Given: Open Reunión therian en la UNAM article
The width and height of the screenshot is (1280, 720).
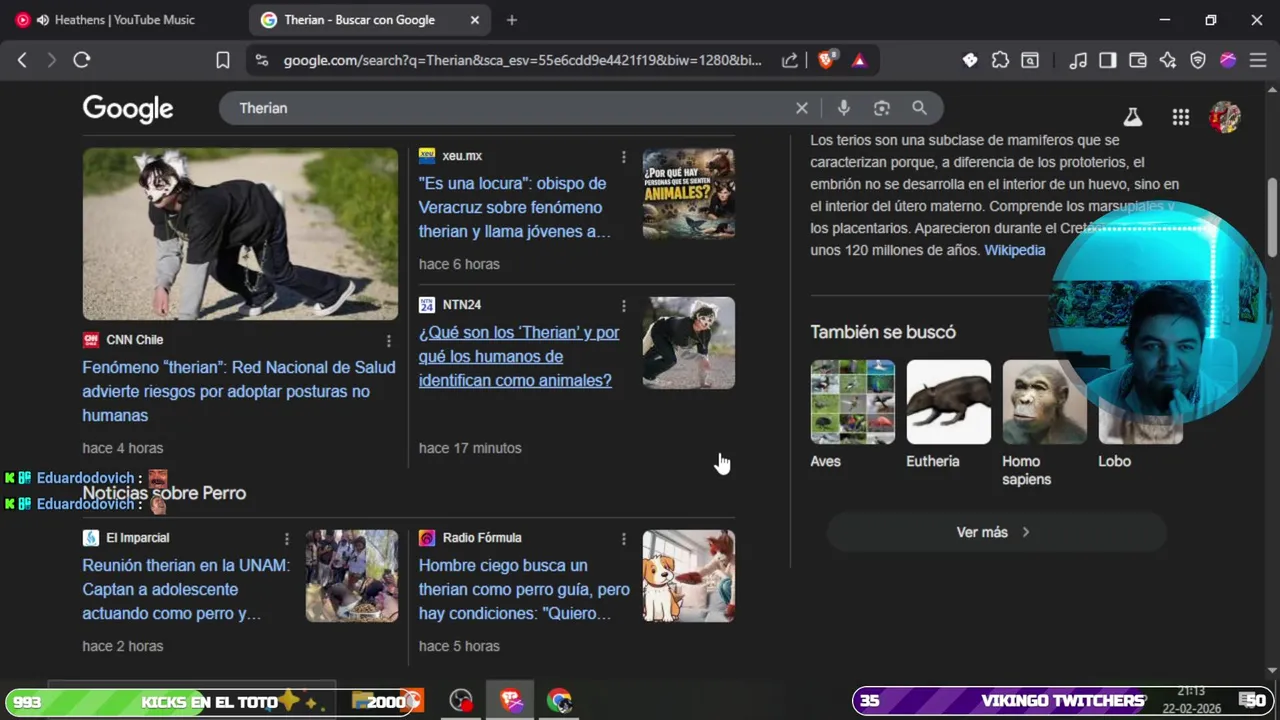Looking at the screenshot, I should (x=186, y=589).
